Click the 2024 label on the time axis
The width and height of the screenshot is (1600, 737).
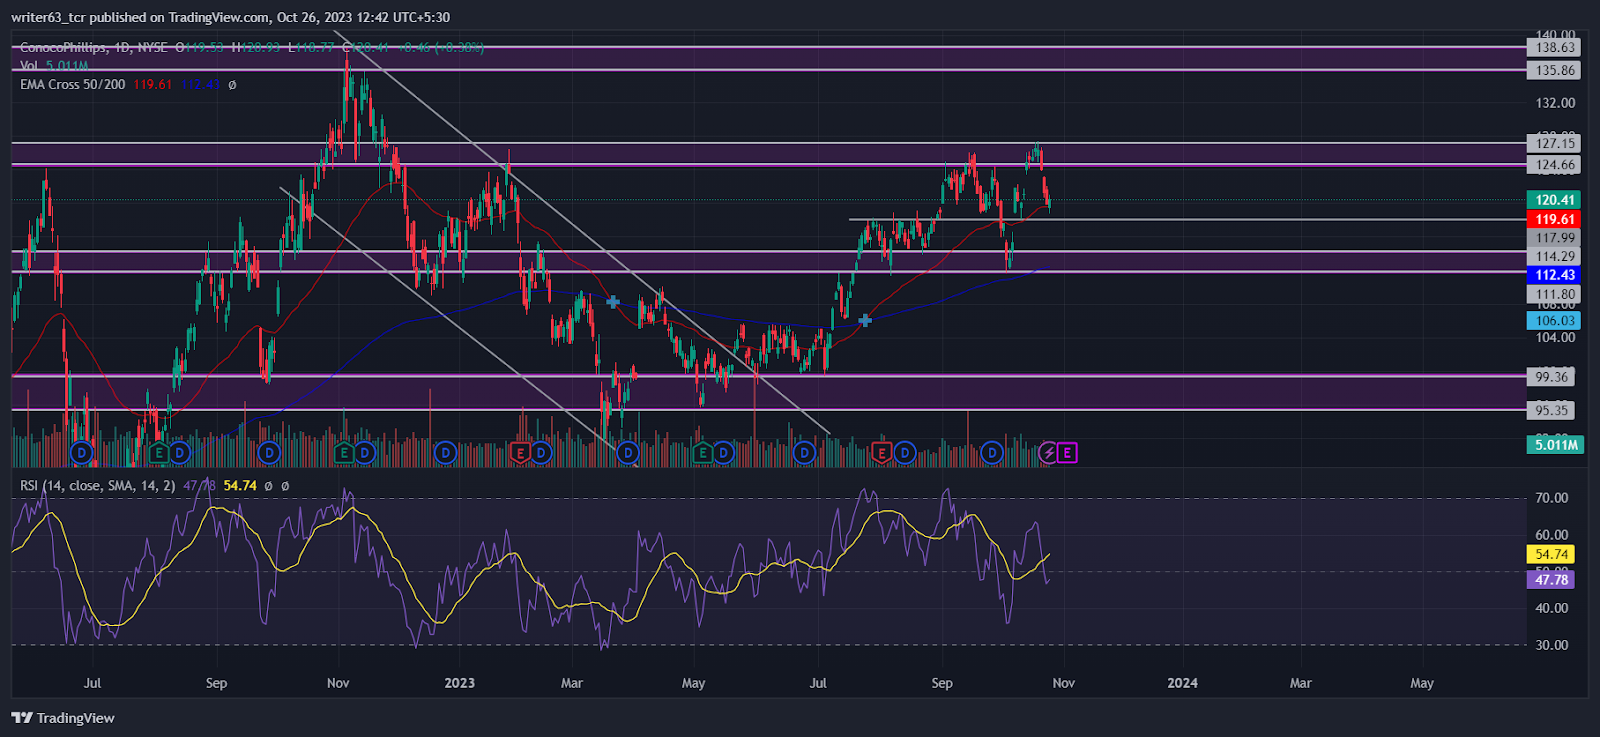click(1182, 683)
